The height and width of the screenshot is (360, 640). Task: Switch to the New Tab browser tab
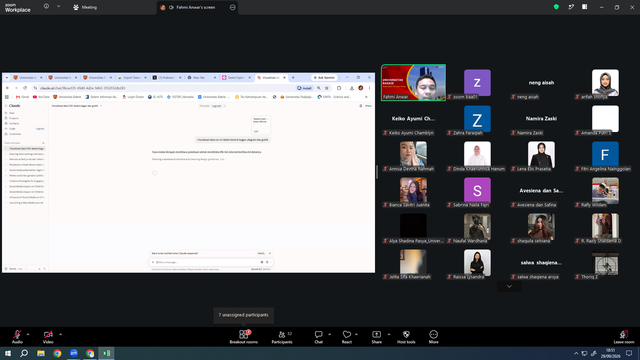pyautogui.click(x=201, y=78)
